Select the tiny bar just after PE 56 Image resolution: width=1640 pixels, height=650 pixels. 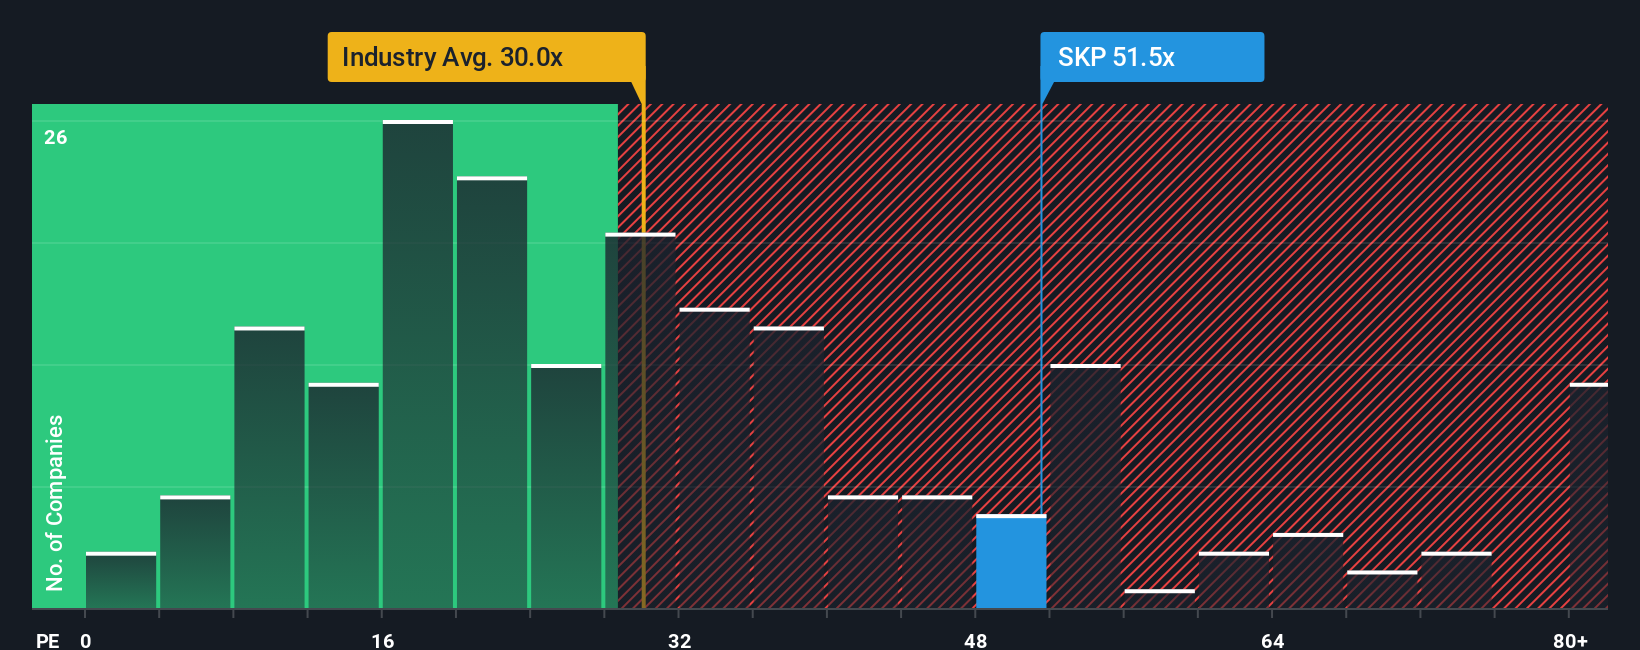[1159, 599]
